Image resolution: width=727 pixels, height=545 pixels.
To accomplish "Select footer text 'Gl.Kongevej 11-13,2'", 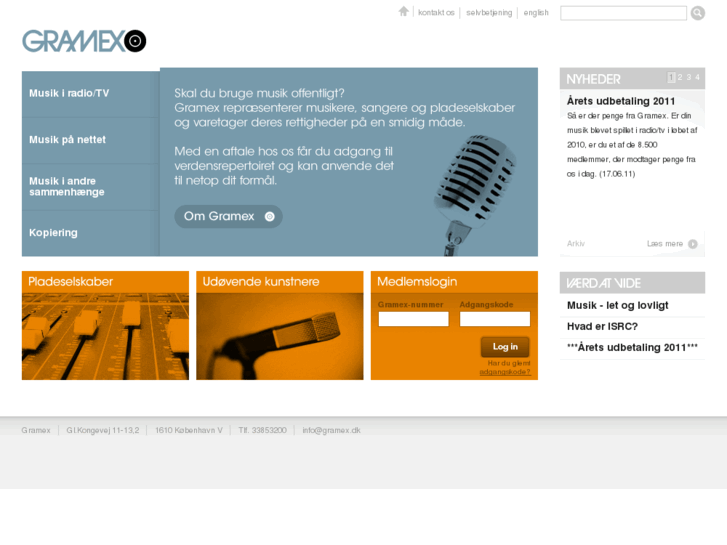I will tap(102, 430).
